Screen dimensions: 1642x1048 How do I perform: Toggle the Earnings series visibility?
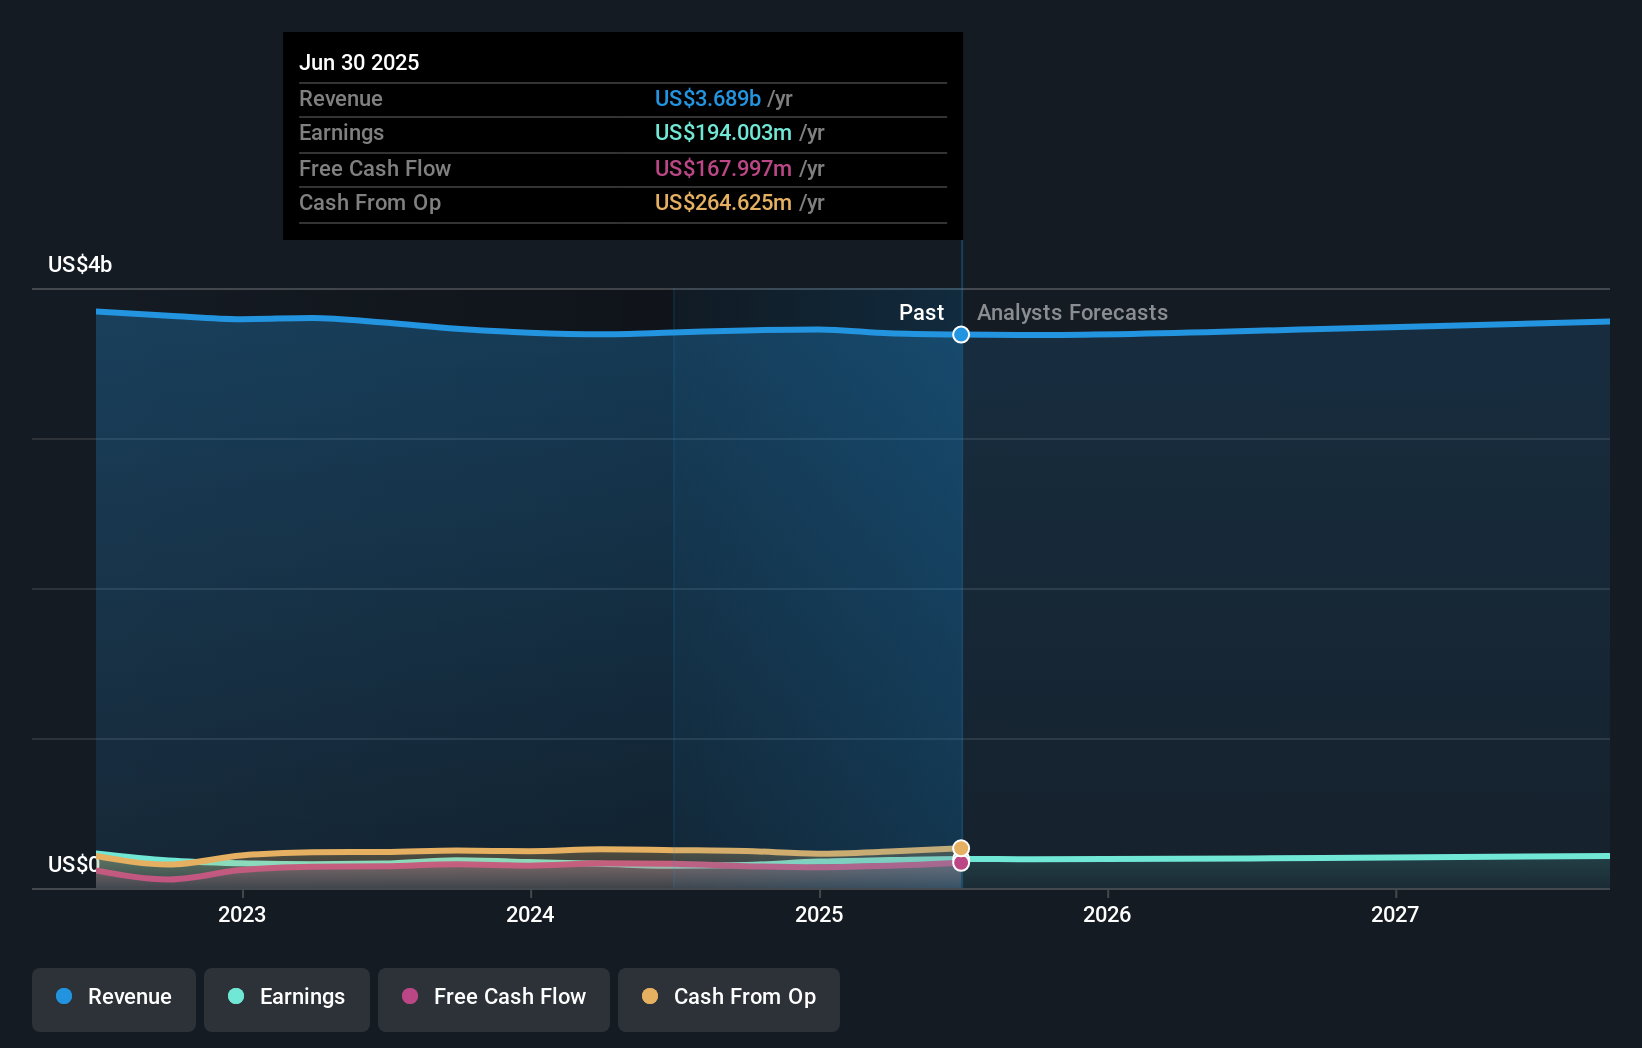286,997
